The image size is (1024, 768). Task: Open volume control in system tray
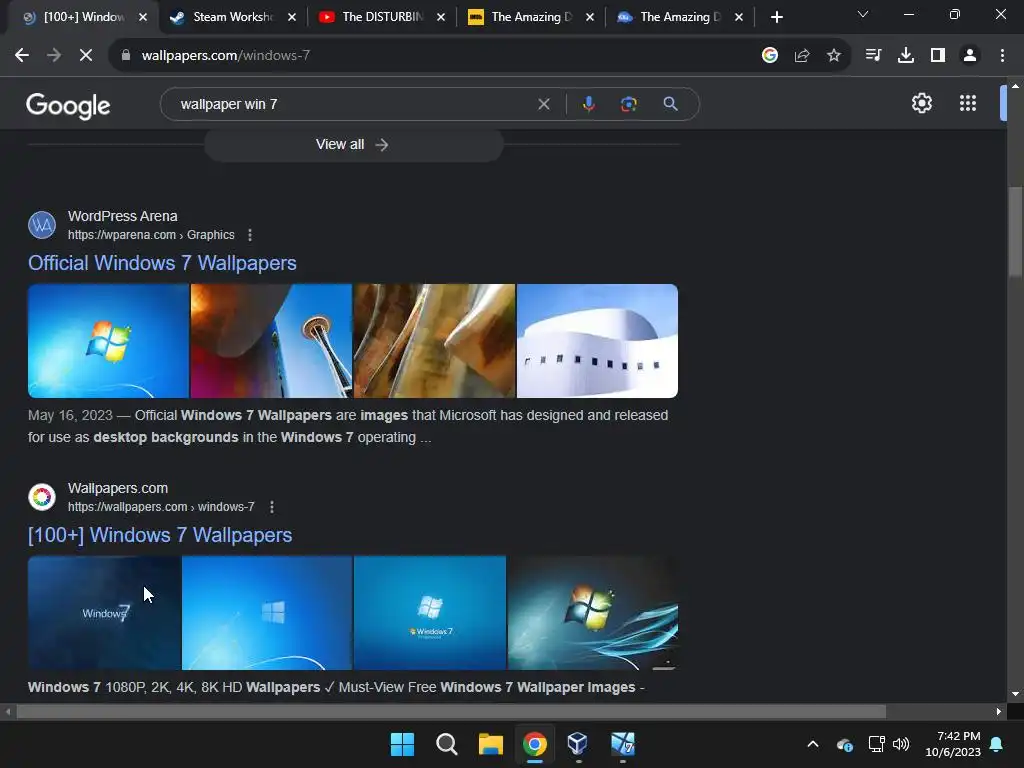pyautogui.click(x=901, y=744)
